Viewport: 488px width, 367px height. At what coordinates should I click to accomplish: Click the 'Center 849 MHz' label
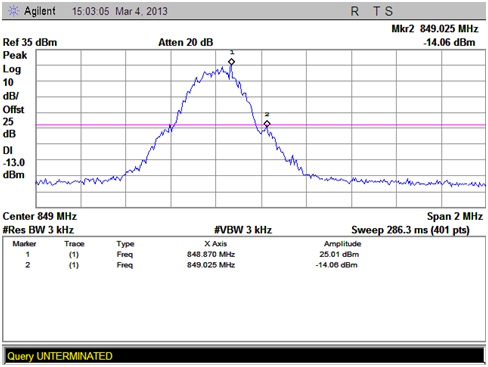pos(40,217)
